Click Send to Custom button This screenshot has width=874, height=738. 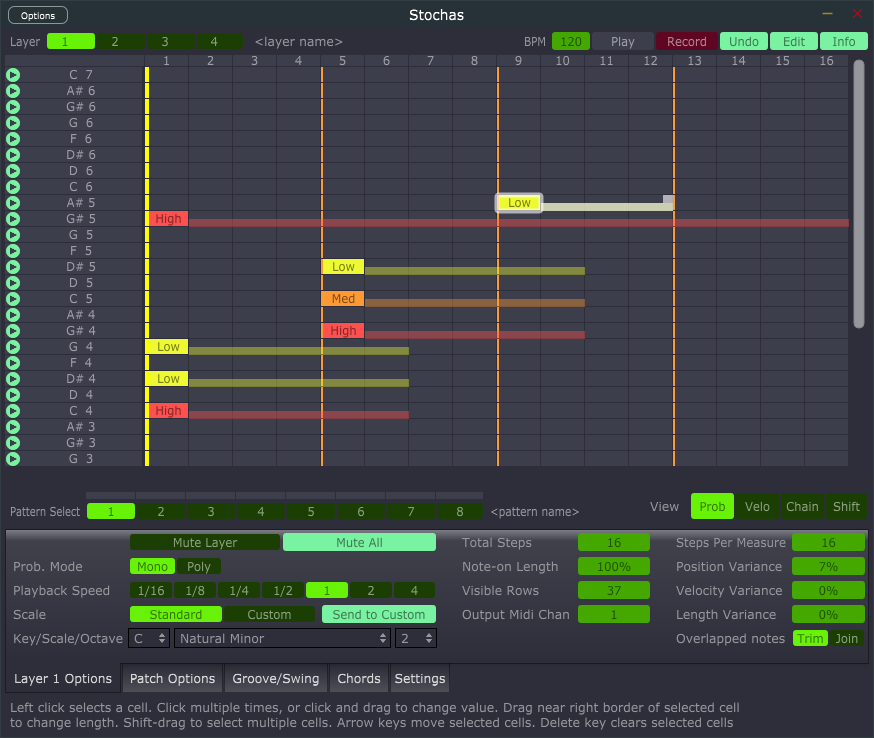click(378, 614)
